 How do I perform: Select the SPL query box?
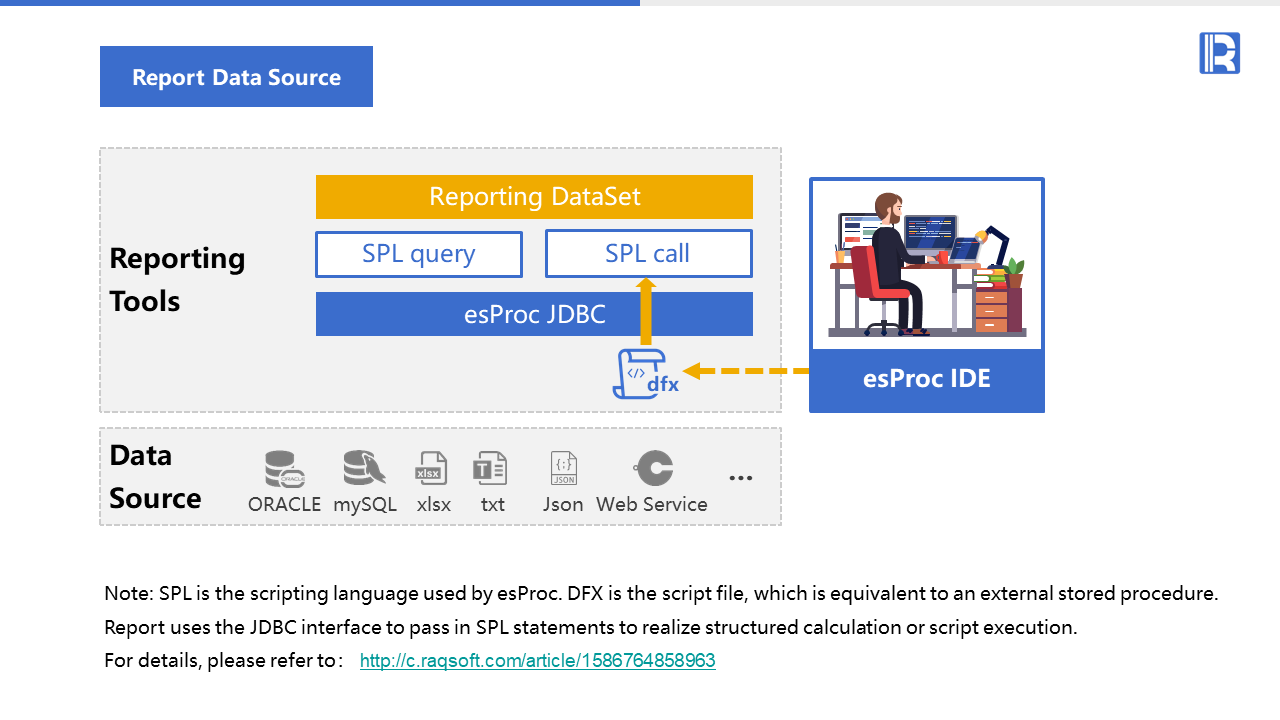(x=419, y=254)
